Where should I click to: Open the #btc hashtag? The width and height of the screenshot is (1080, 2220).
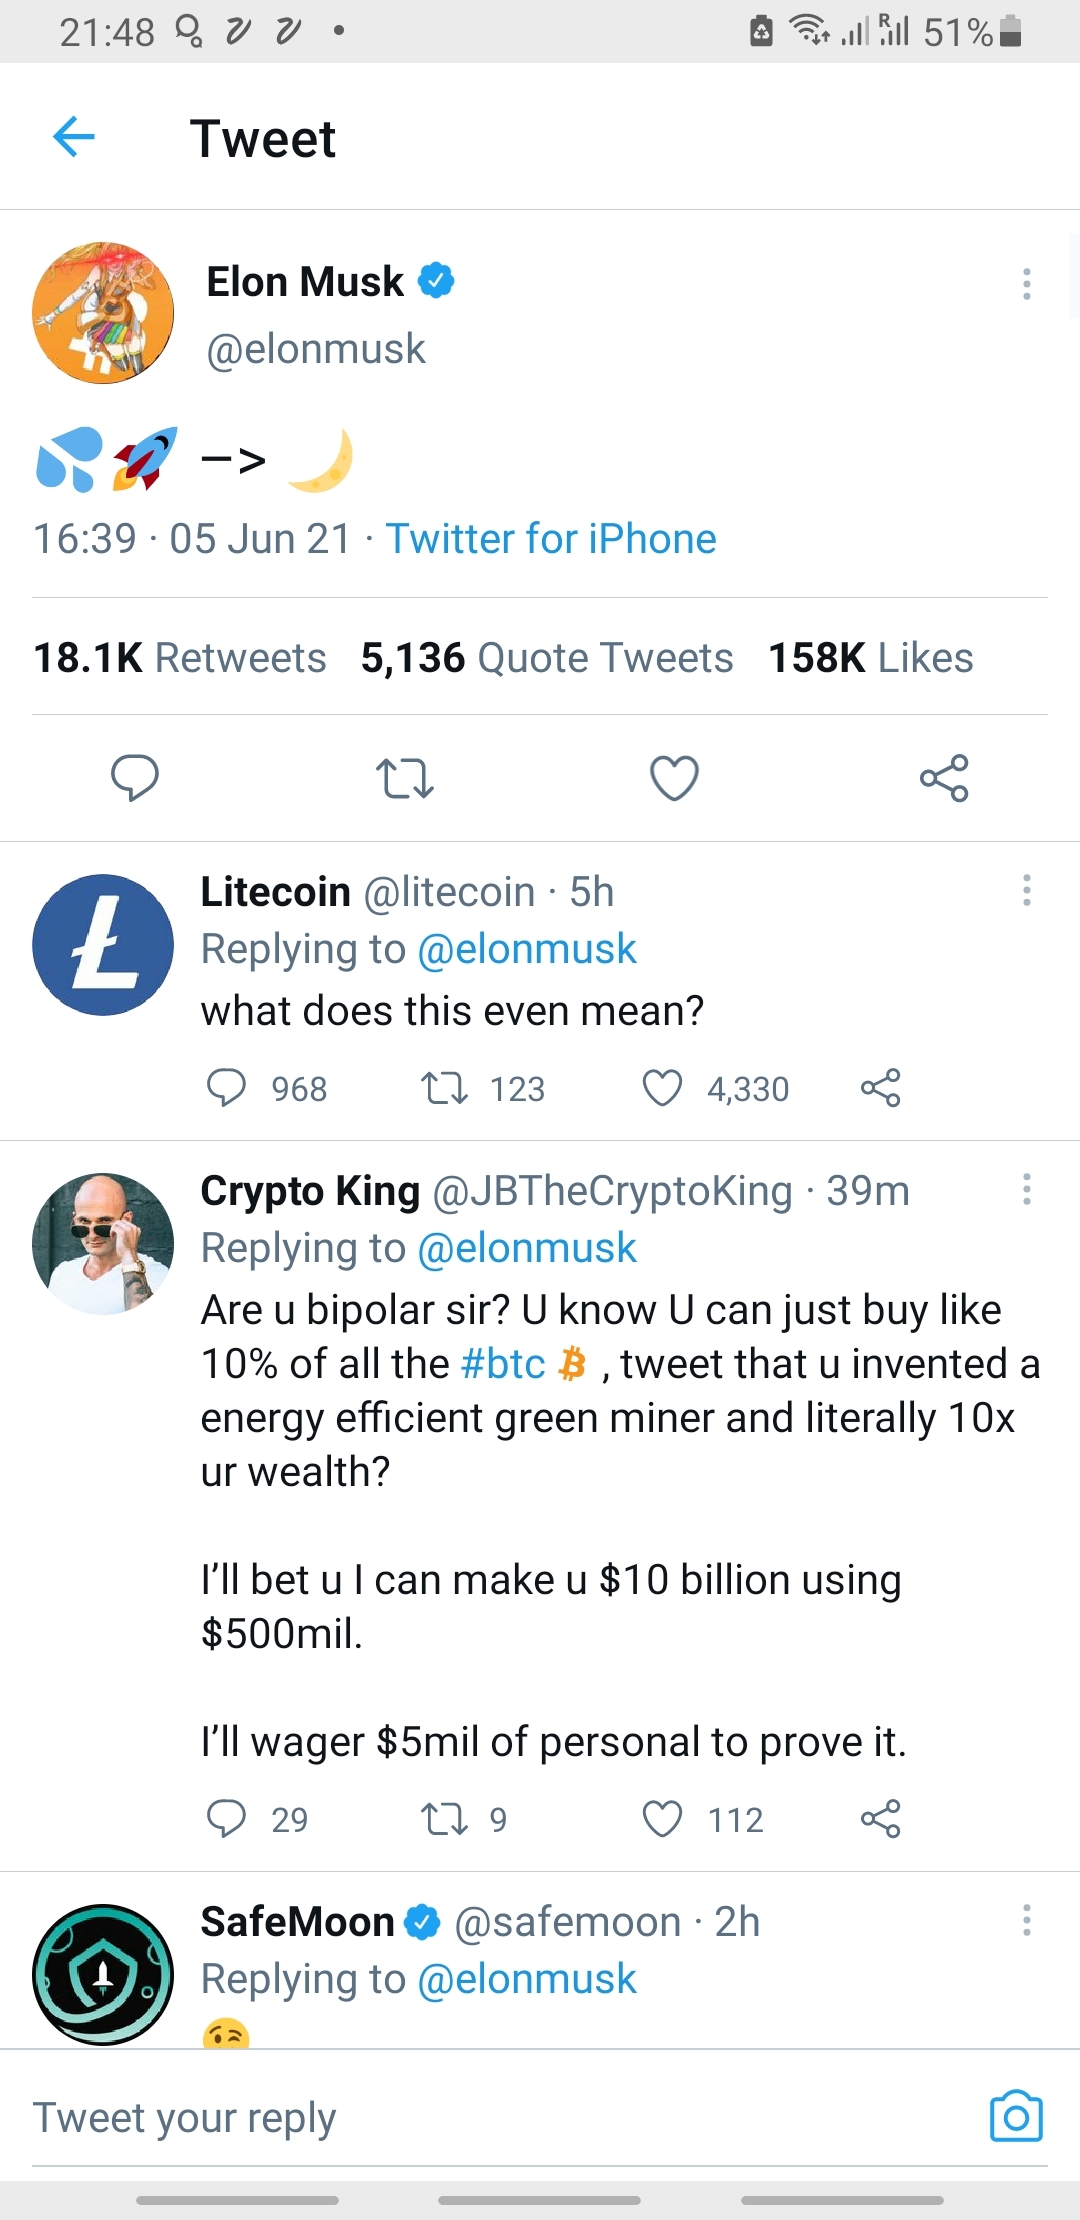[x=503, y=1364]
